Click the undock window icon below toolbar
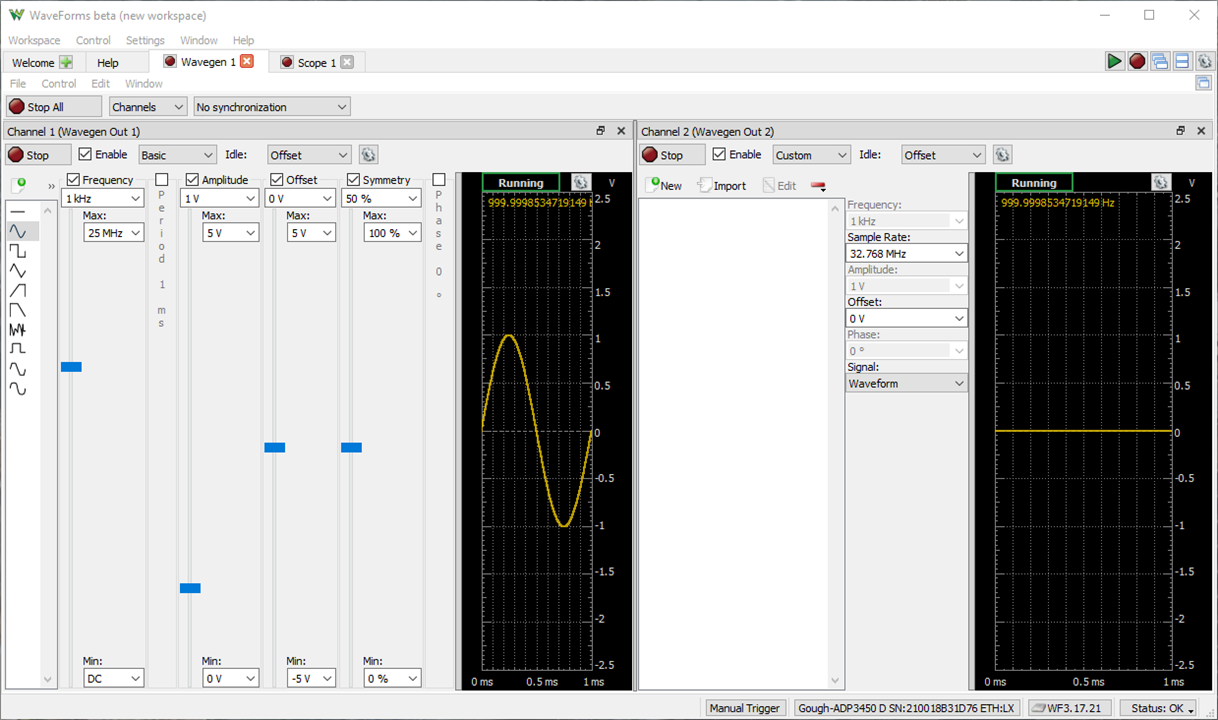 point(1204,83)
